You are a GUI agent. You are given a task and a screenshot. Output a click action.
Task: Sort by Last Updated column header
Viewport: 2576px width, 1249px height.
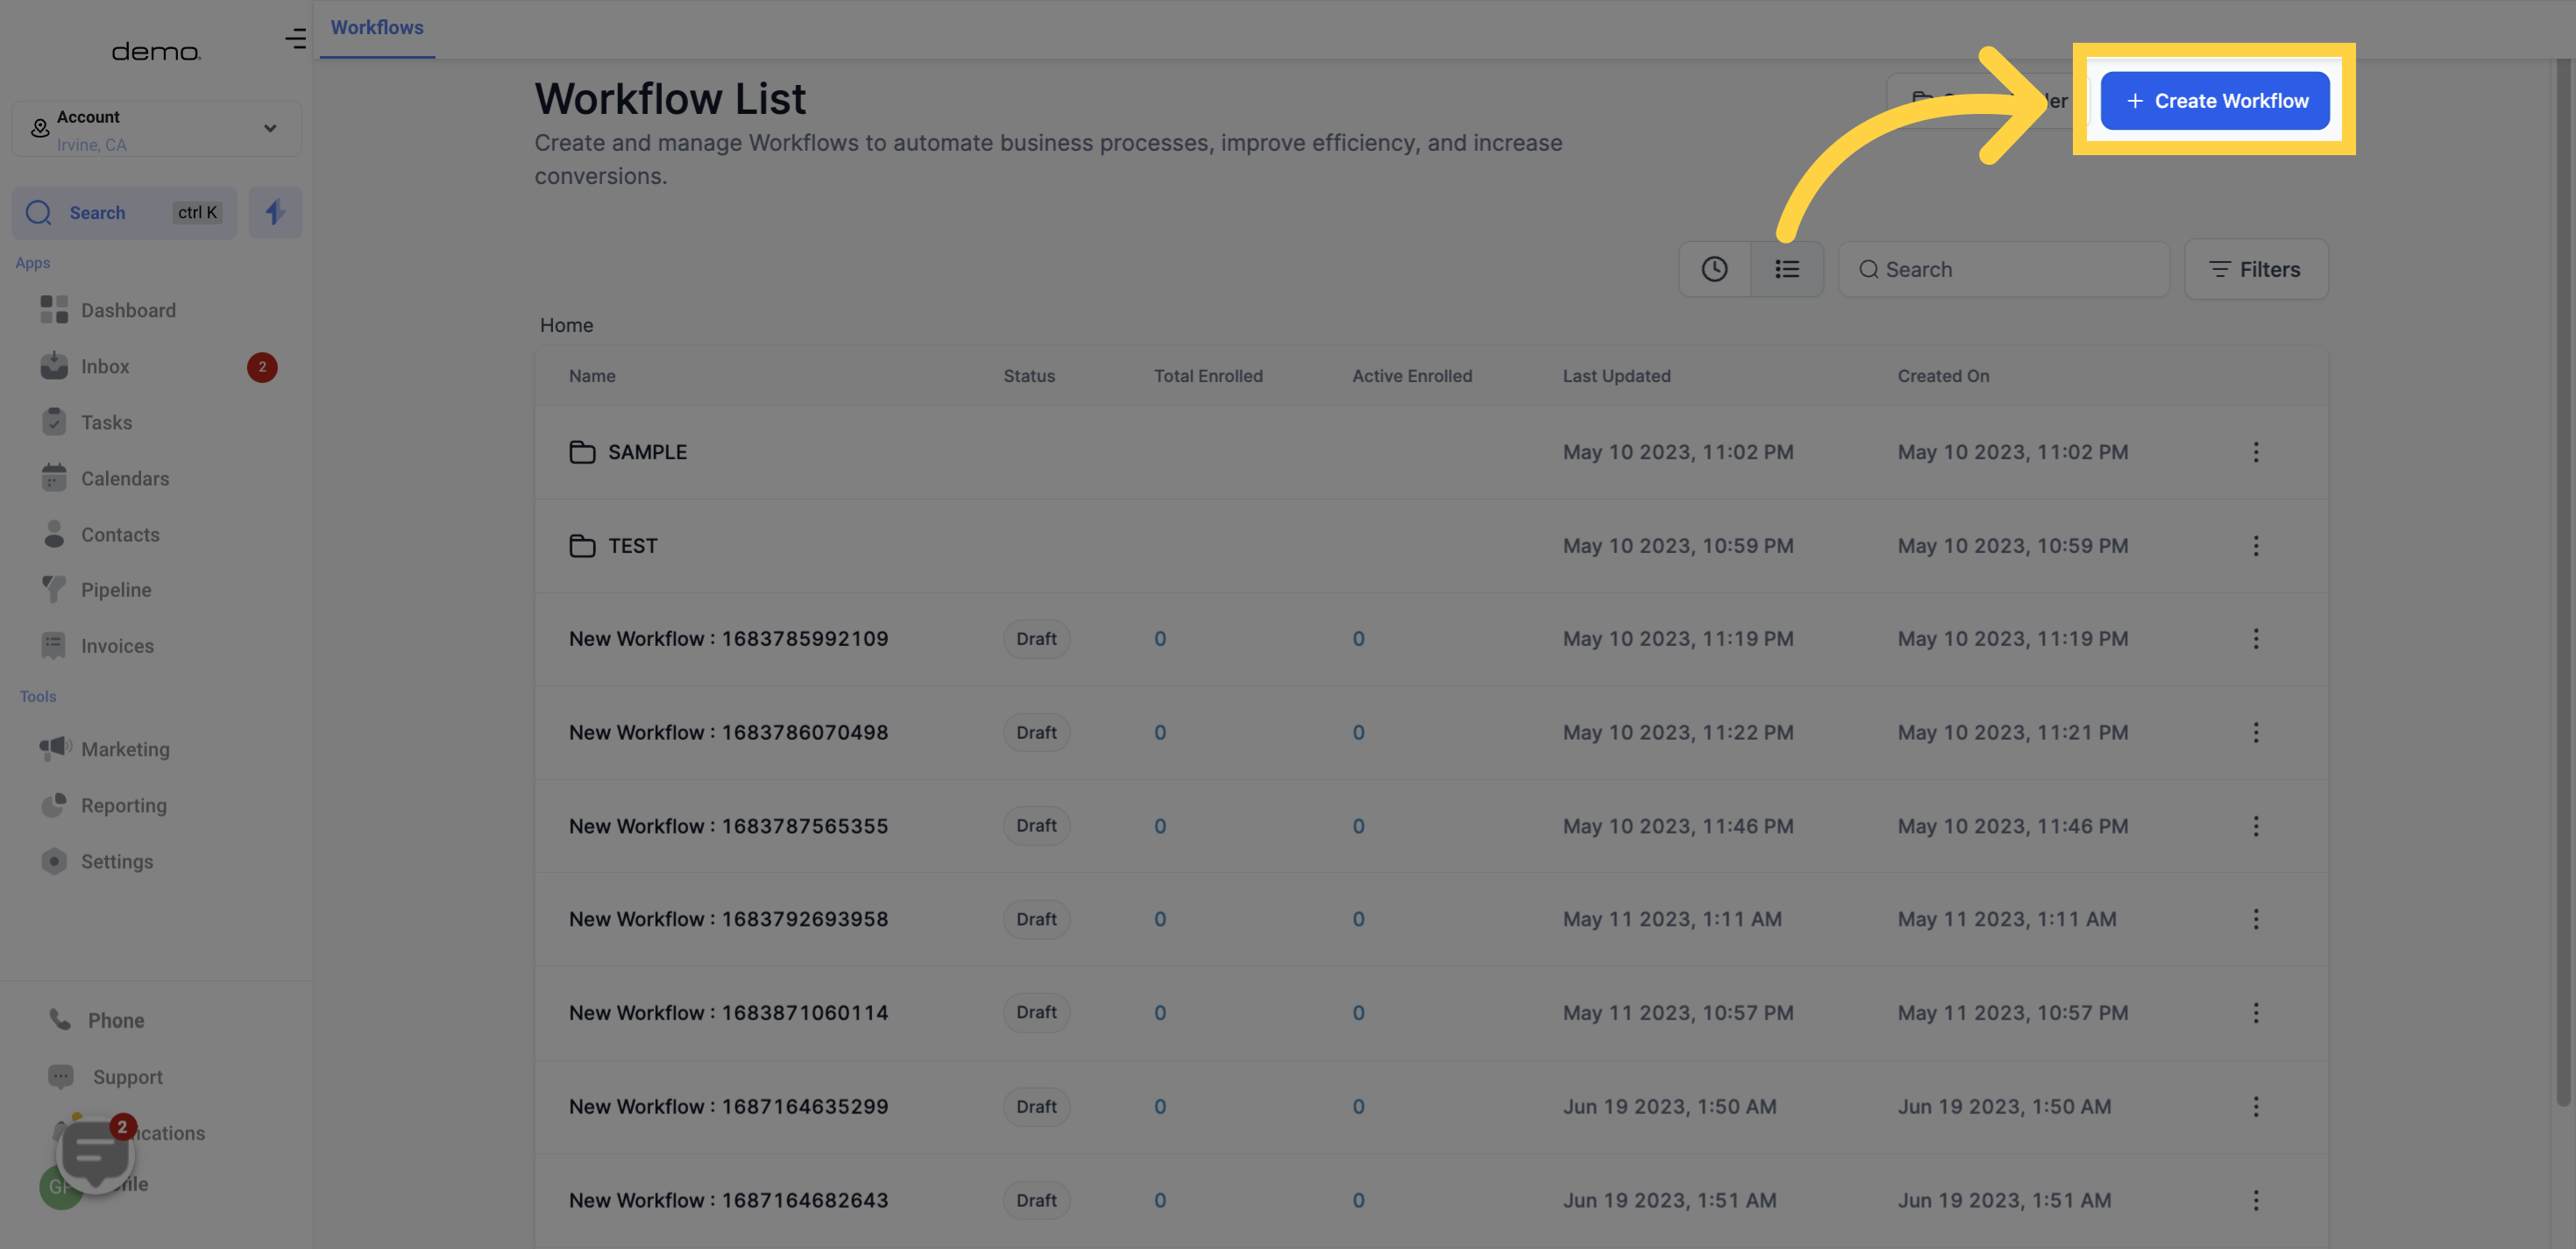tap(1616, 376)
